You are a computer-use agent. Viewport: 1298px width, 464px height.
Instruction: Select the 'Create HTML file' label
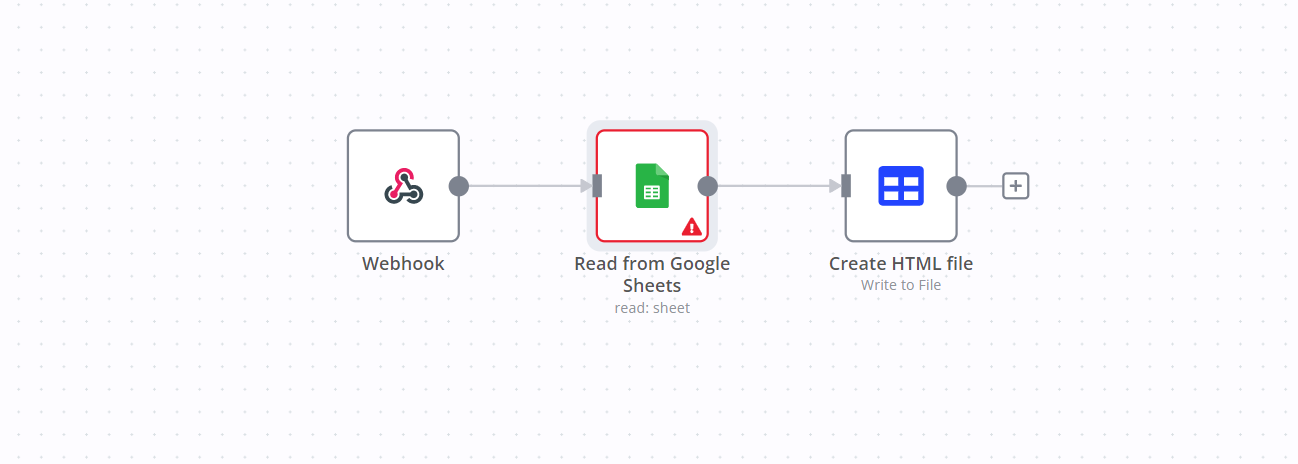pos(901,264)
